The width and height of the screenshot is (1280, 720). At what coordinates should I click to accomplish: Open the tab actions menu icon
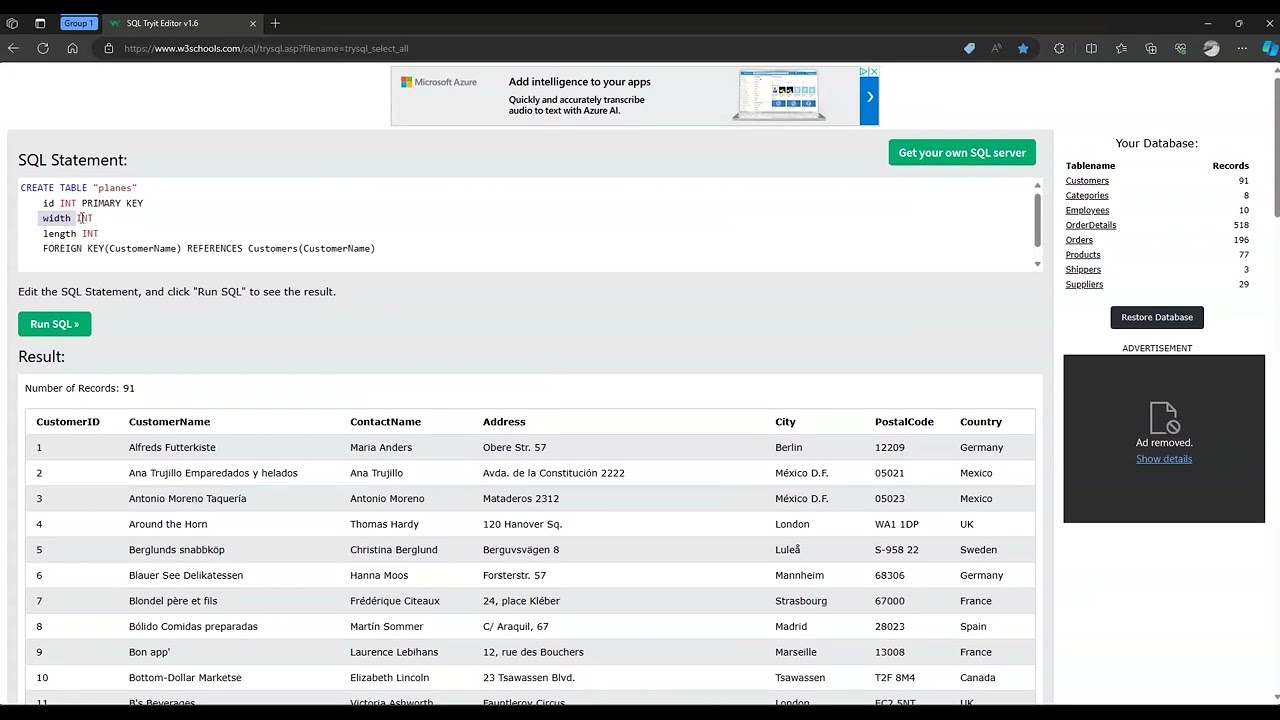coord(40,23)
